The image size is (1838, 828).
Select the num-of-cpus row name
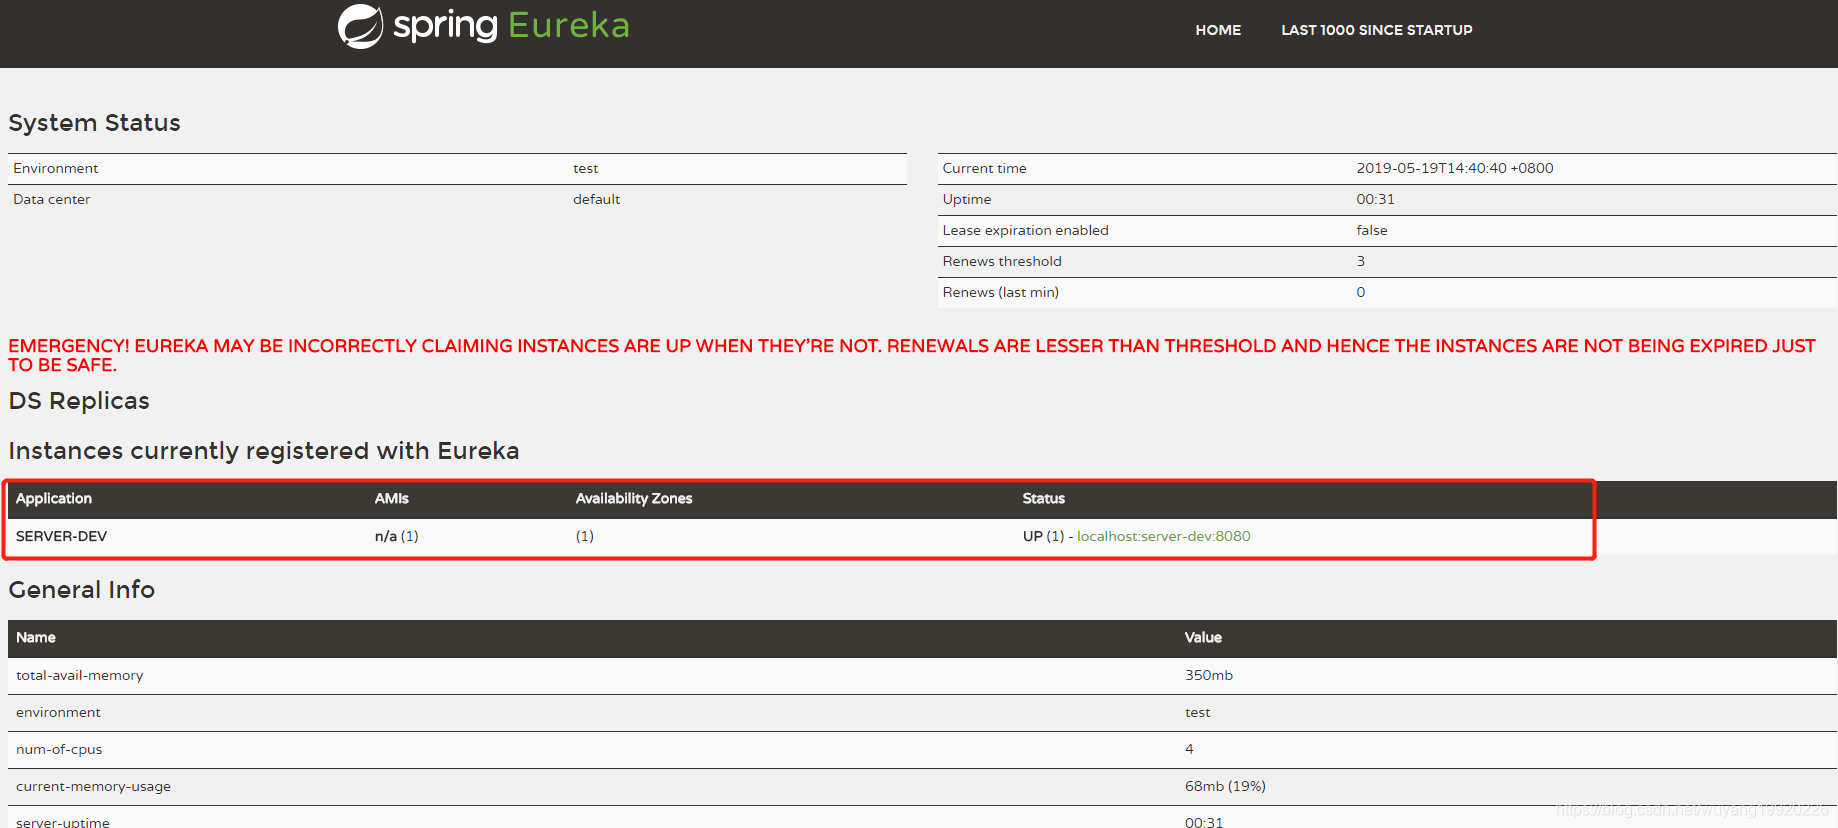pos(59,749)
